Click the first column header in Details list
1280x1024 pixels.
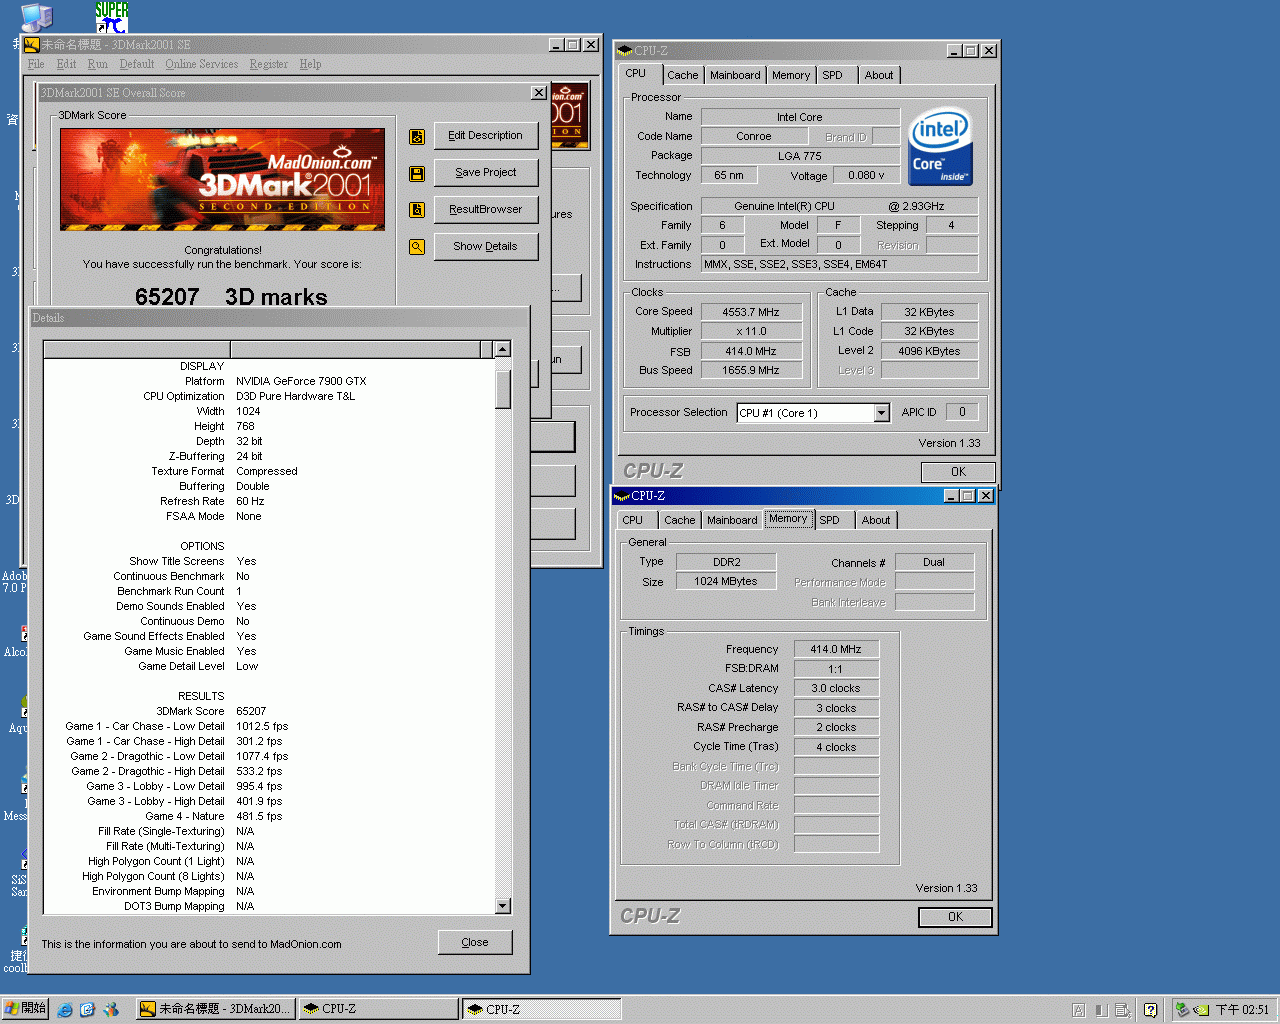tap(137, 350)
